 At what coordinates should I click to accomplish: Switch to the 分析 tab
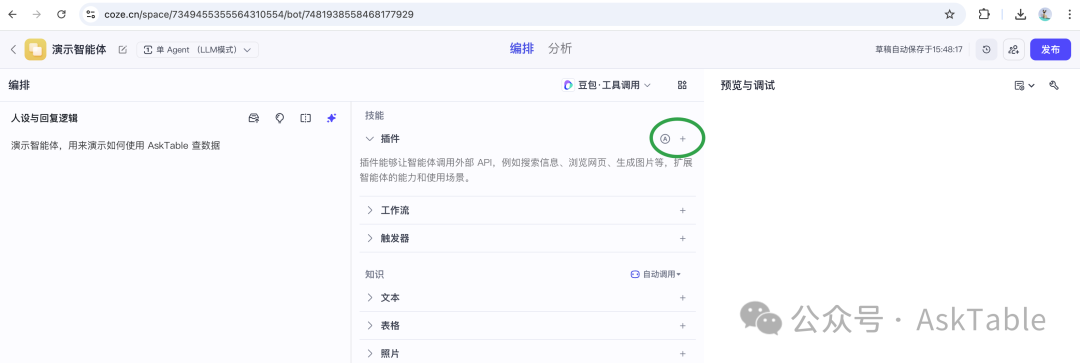coord(560,49)
